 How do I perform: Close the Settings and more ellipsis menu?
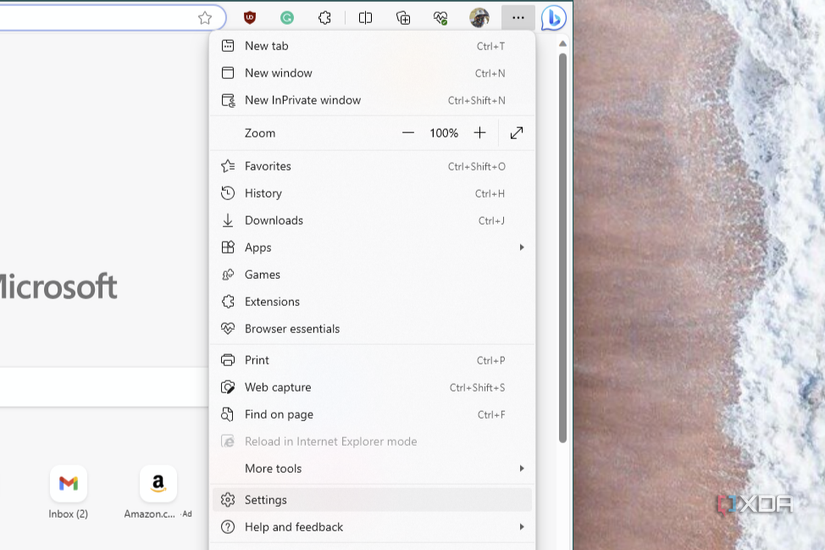coord(518,18)
